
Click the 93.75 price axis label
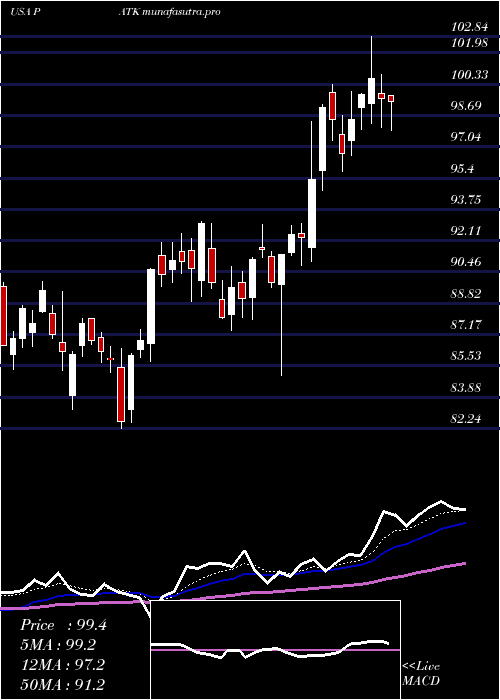click(x=466, y=200)
